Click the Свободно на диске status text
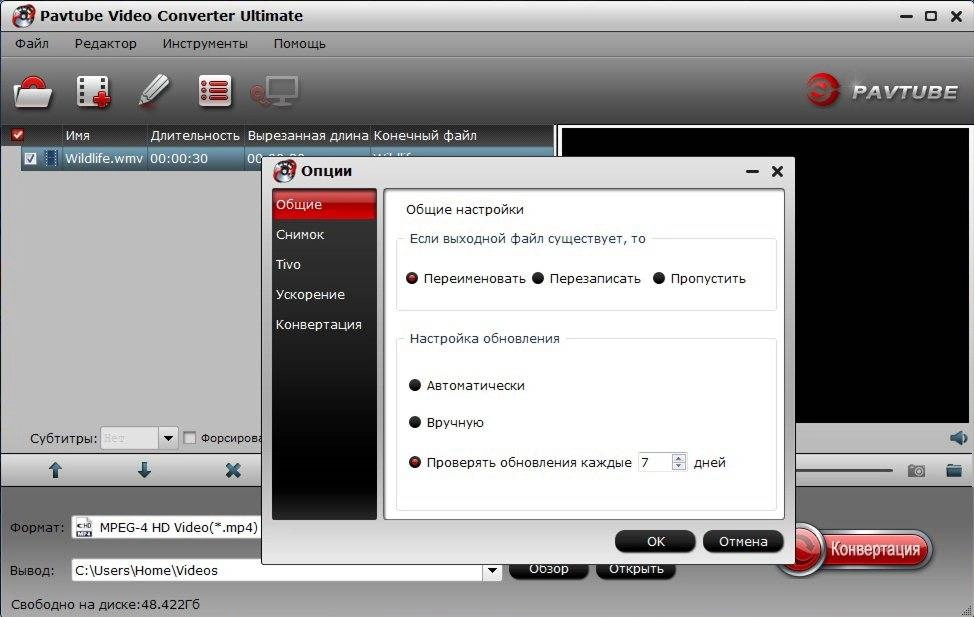Image resolution: width=974 pixels, height=617 pixels. [105, 604]
